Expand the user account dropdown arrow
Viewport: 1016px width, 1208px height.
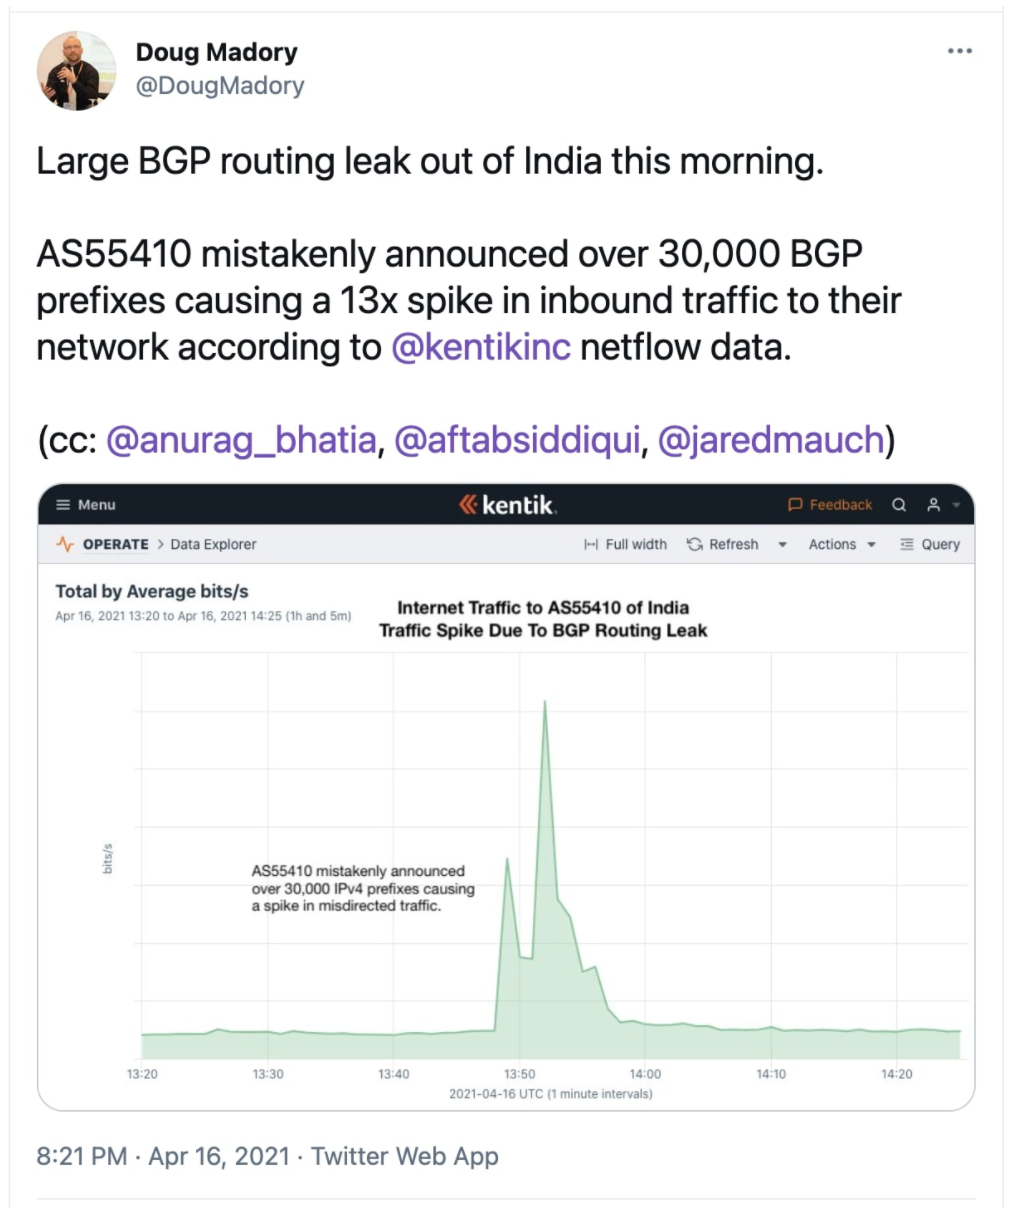pos(956,506)
